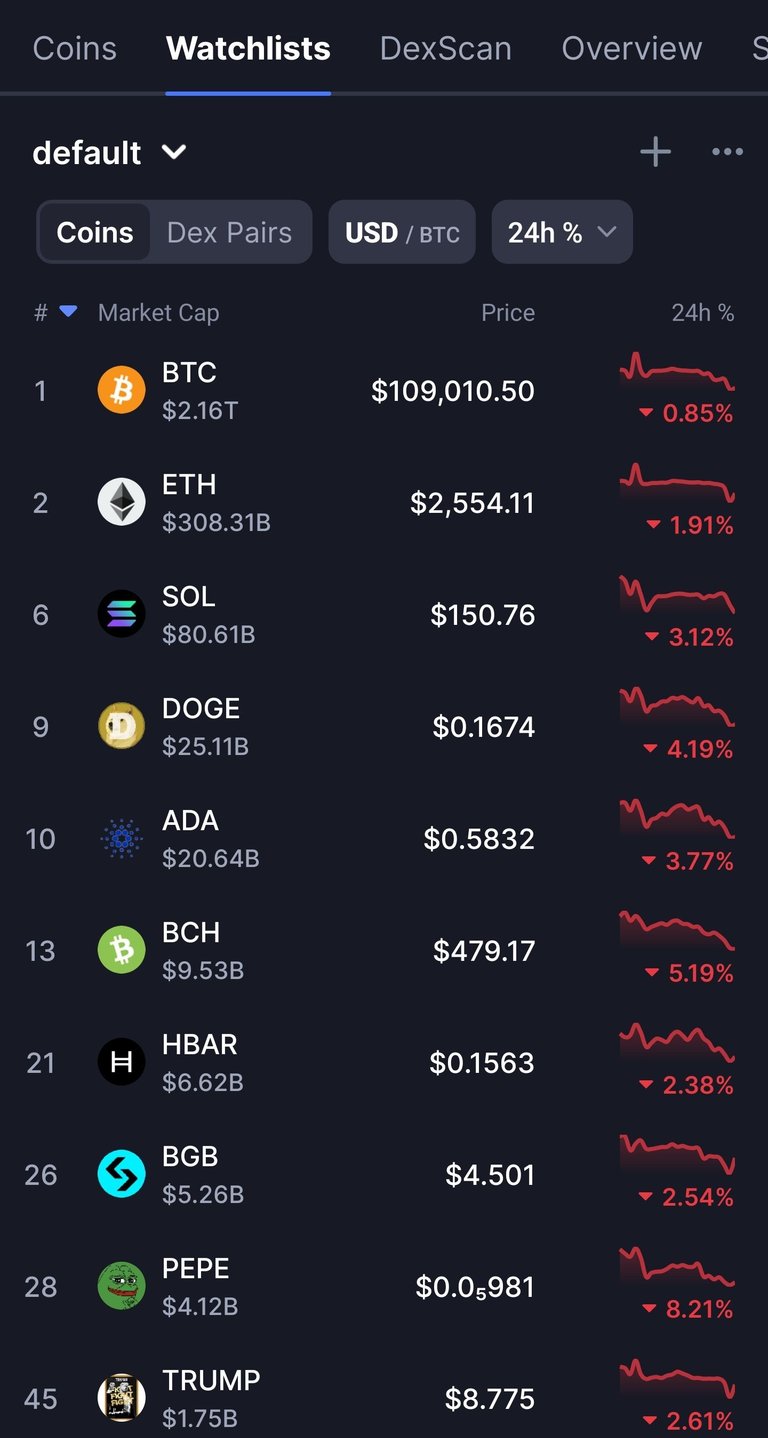Viewport: 768px width, 1438px height.
Task: Select the Coins segment toggle
Action: [x=95, y=232]
